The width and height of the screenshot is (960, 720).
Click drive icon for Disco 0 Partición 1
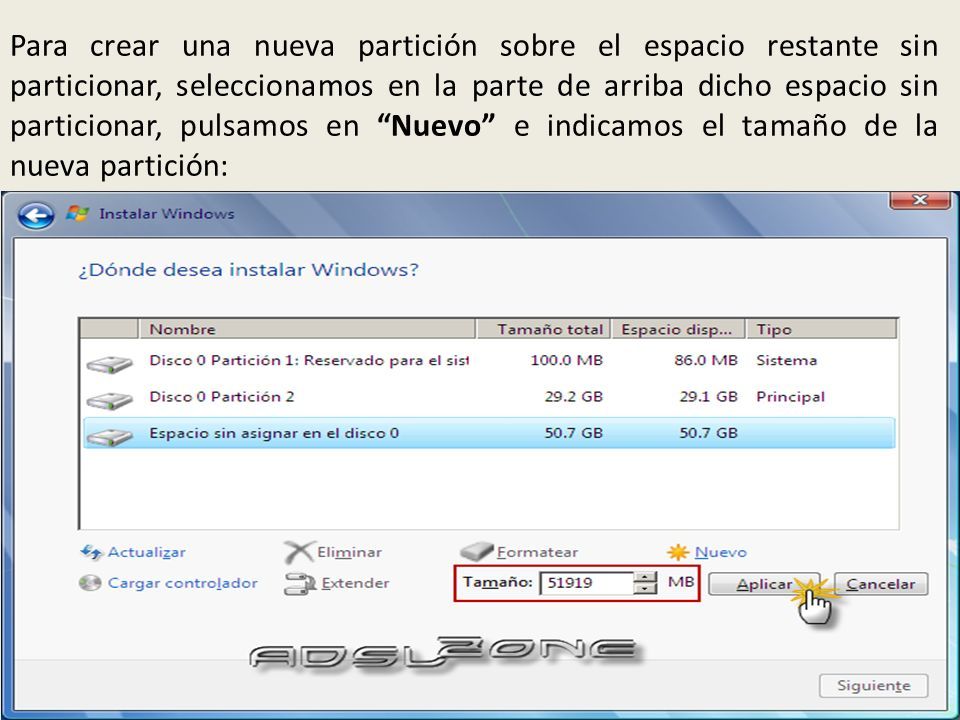(109, 364)
